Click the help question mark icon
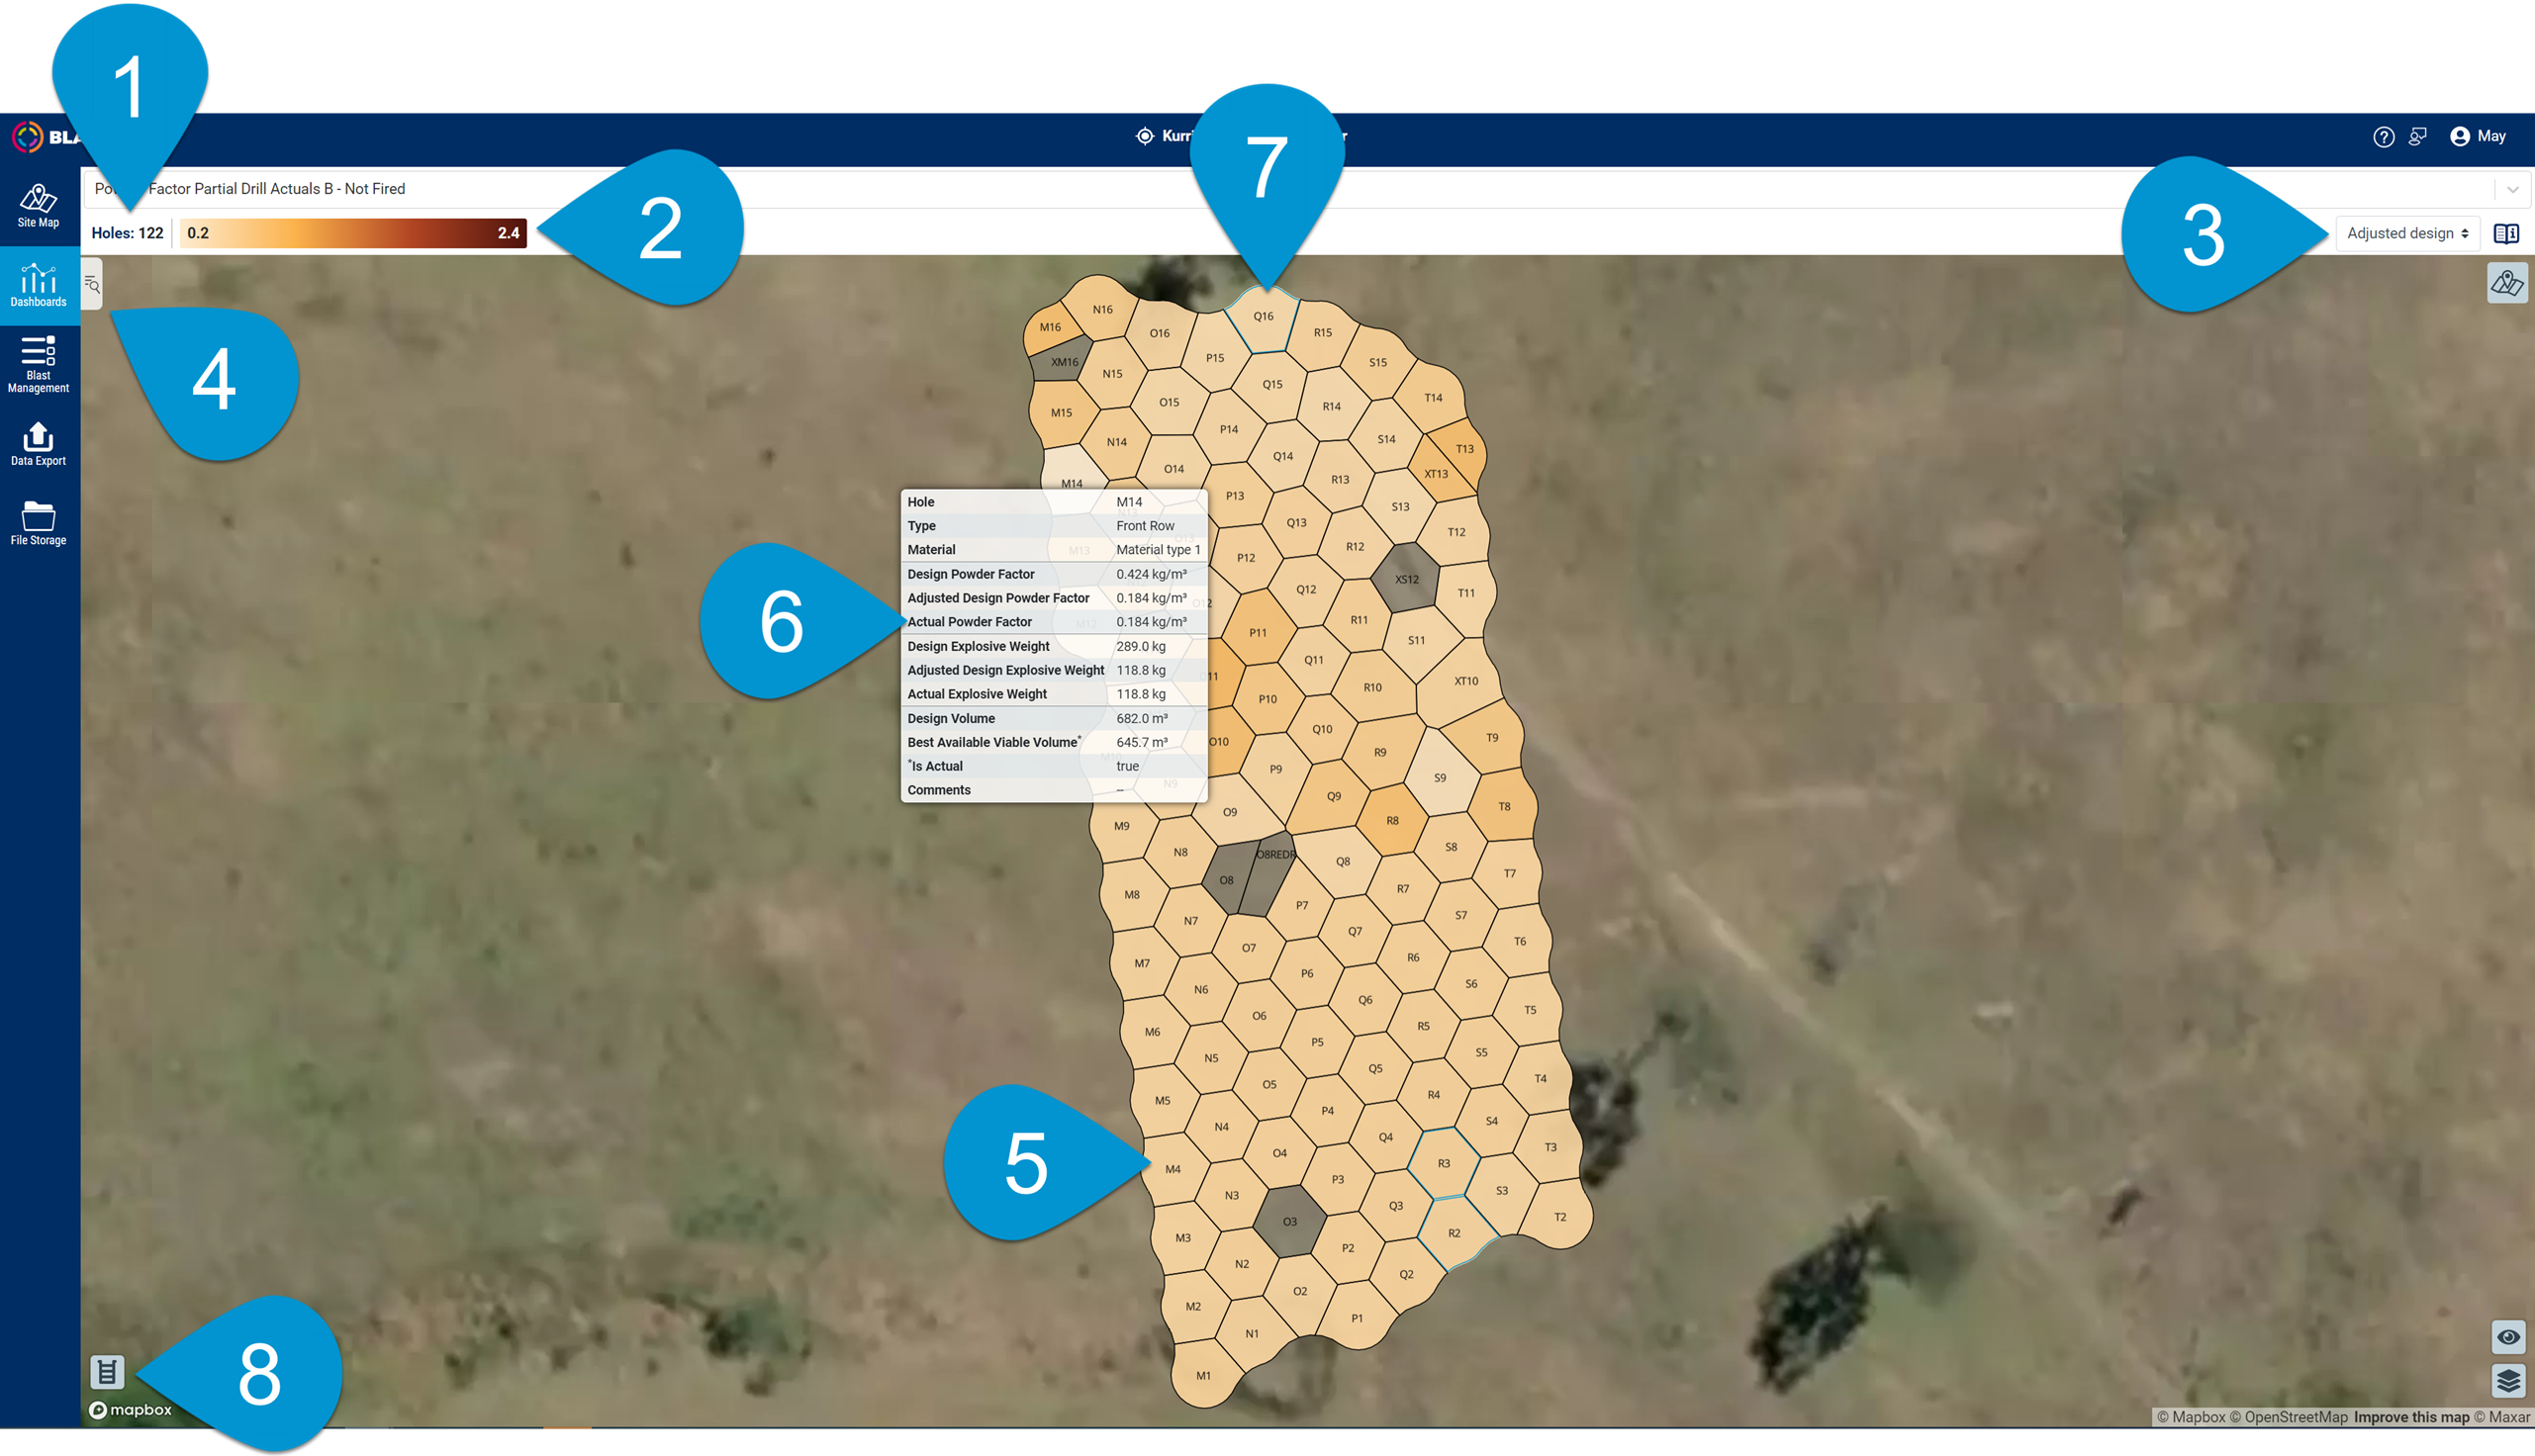 click(2383, 137)
